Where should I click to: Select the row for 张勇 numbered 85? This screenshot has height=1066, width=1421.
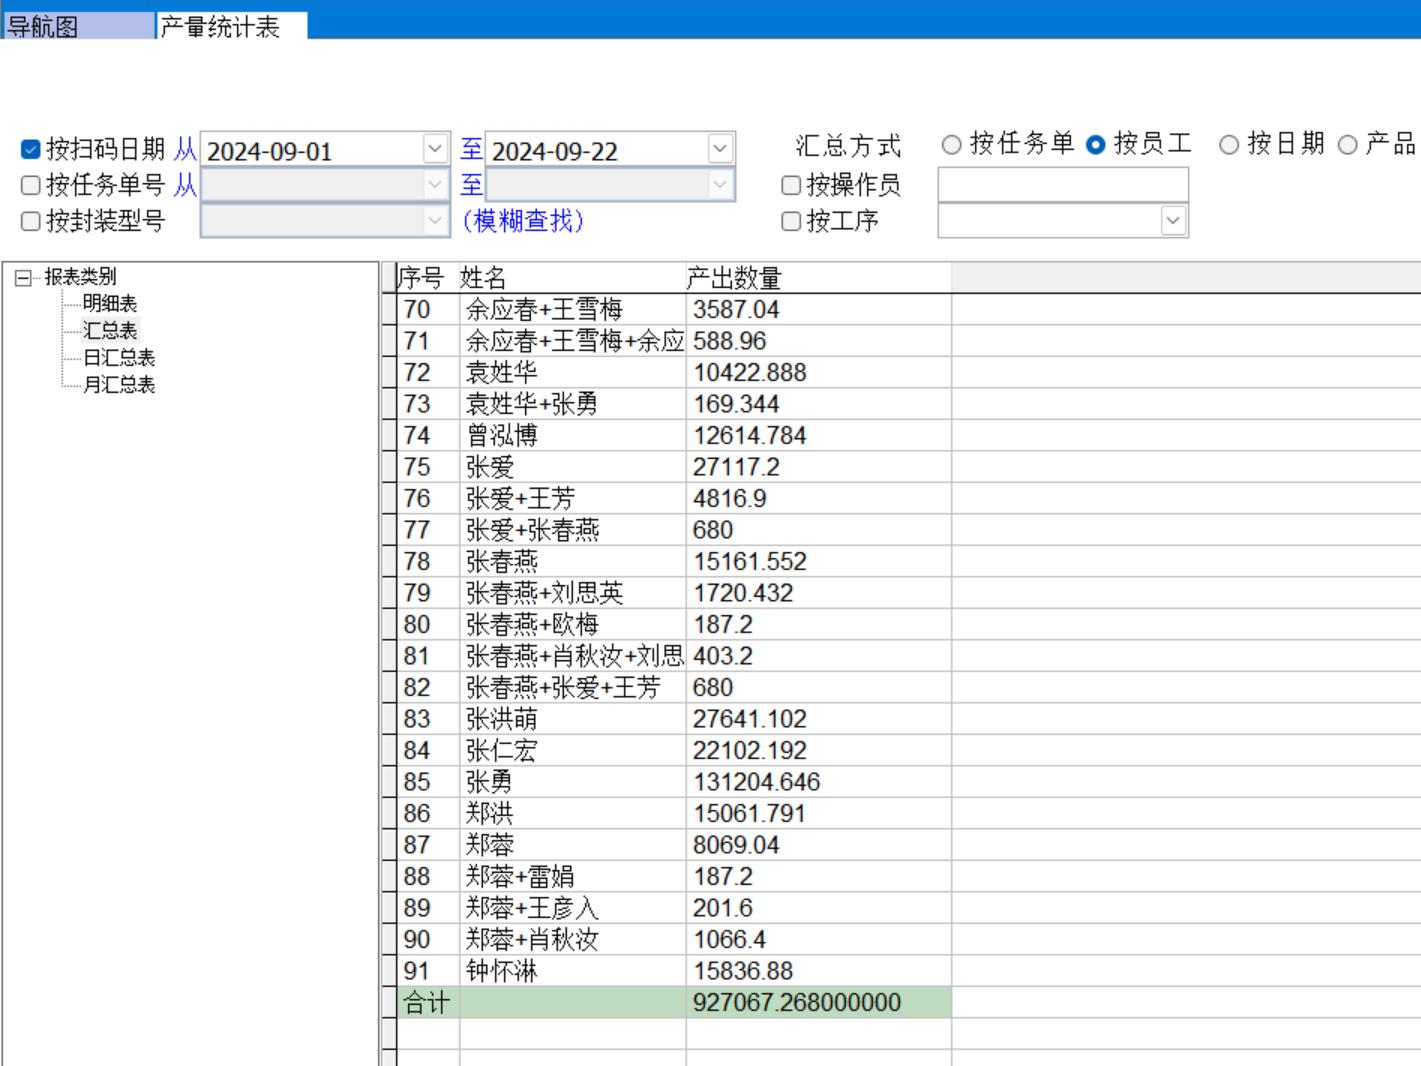[x=489, y=782]
